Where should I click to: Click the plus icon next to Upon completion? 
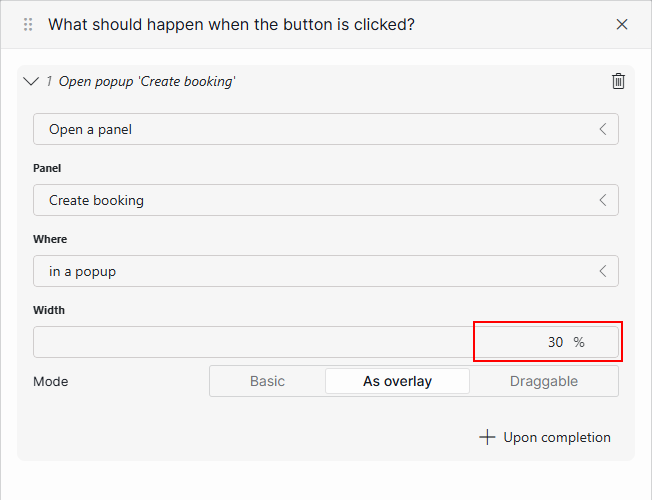tap(487, 437)
